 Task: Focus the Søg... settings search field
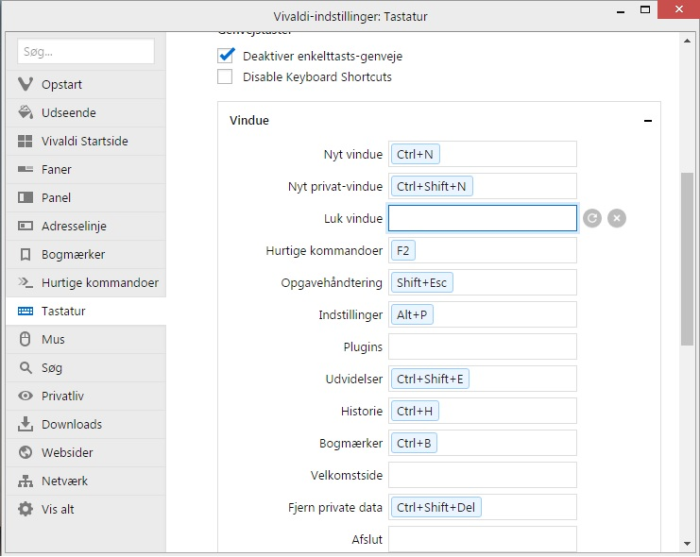tap(86, 52)
